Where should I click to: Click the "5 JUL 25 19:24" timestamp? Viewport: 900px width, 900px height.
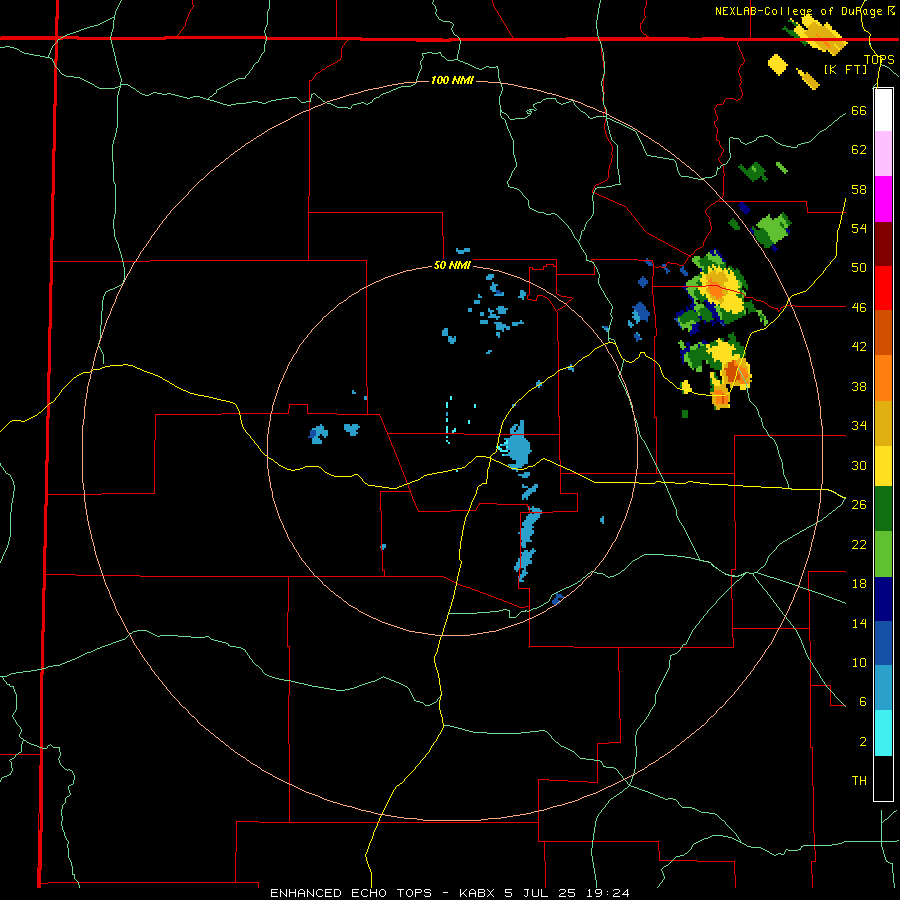tap(567, 893)
